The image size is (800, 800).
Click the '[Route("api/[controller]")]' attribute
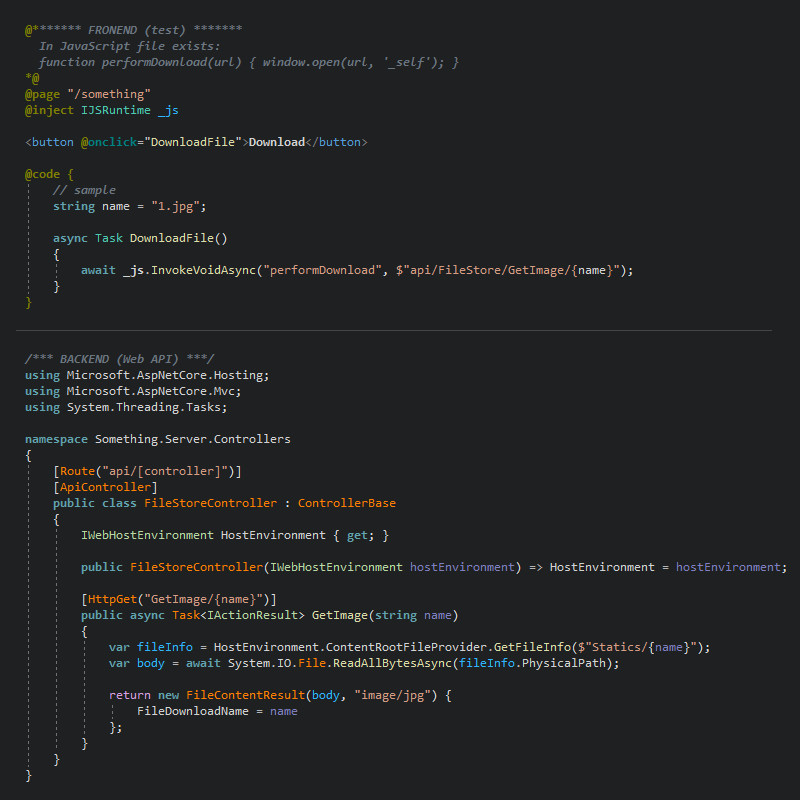coord(147,471)
